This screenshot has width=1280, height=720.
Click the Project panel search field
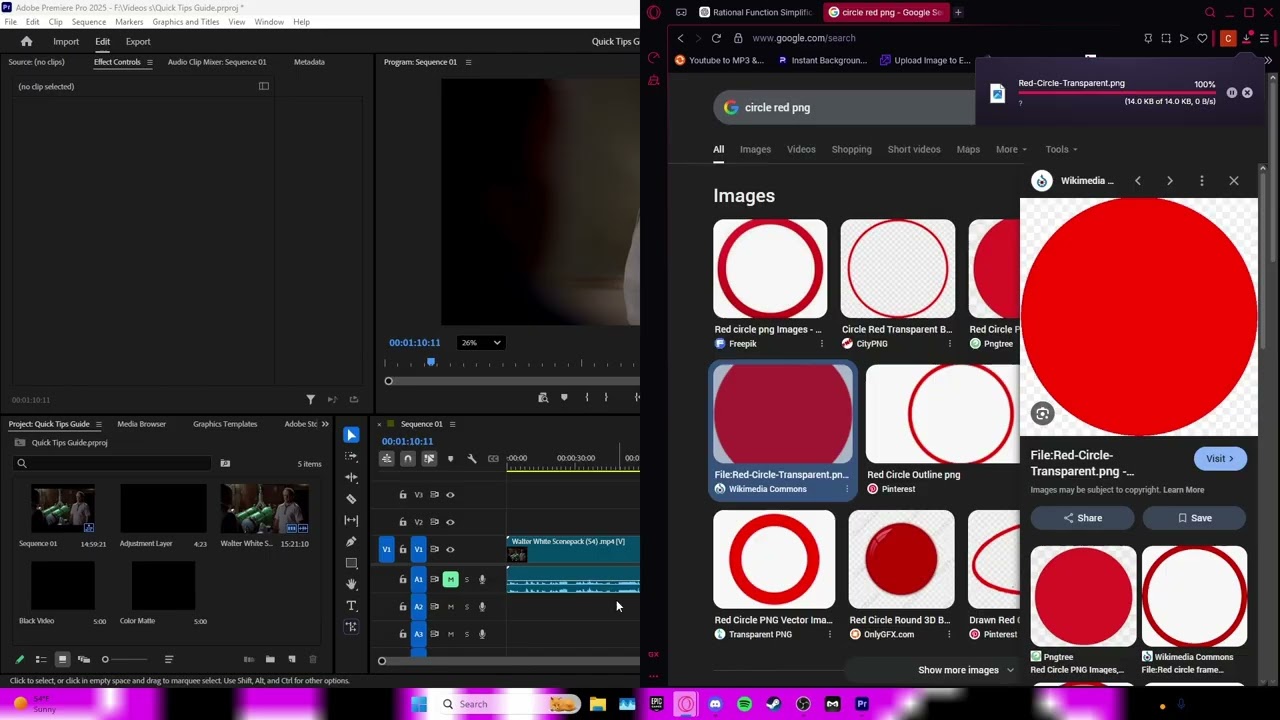click(113, 464)
